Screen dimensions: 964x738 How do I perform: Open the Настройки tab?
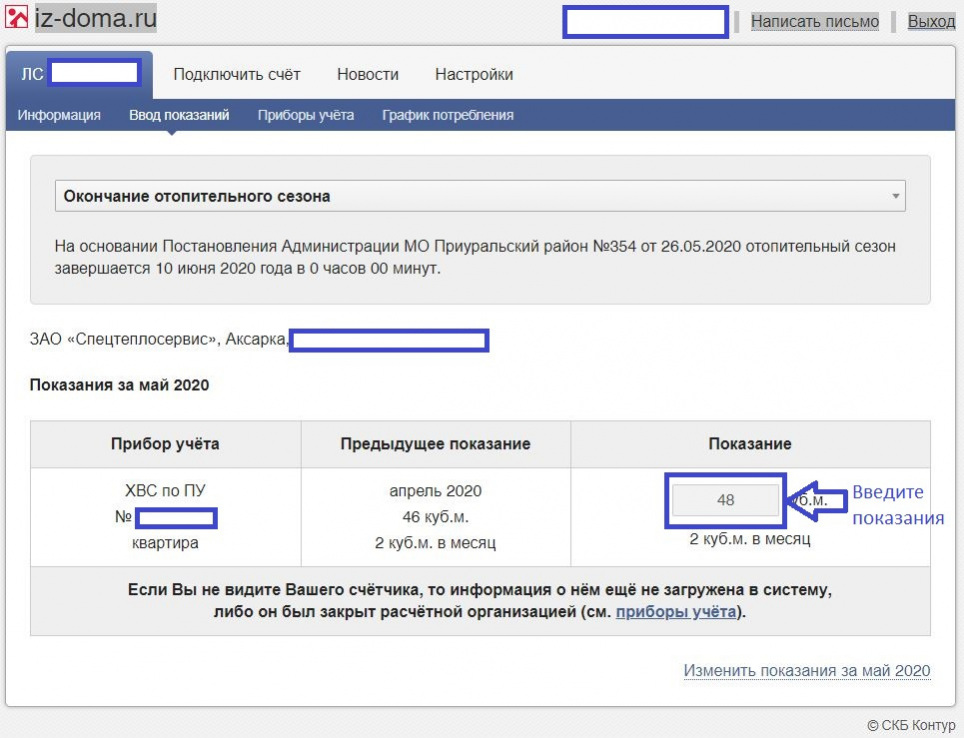click(x=474, y=74)
